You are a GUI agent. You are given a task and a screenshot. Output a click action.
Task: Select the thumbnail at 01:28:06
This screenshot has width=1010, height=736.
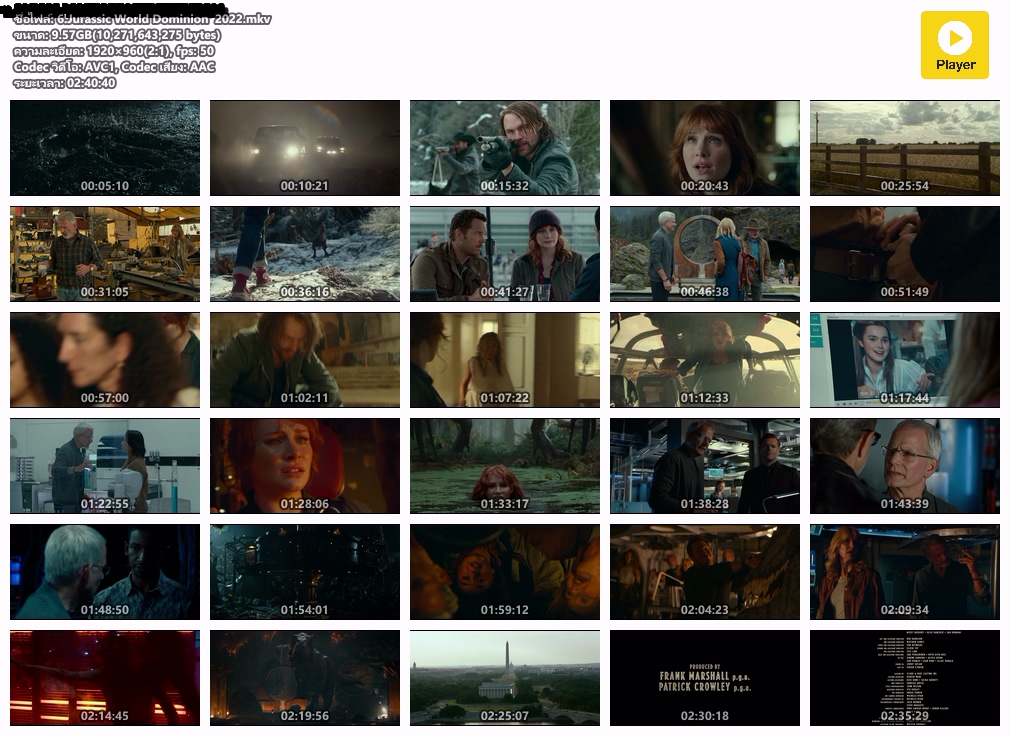(x=305, y=466)
